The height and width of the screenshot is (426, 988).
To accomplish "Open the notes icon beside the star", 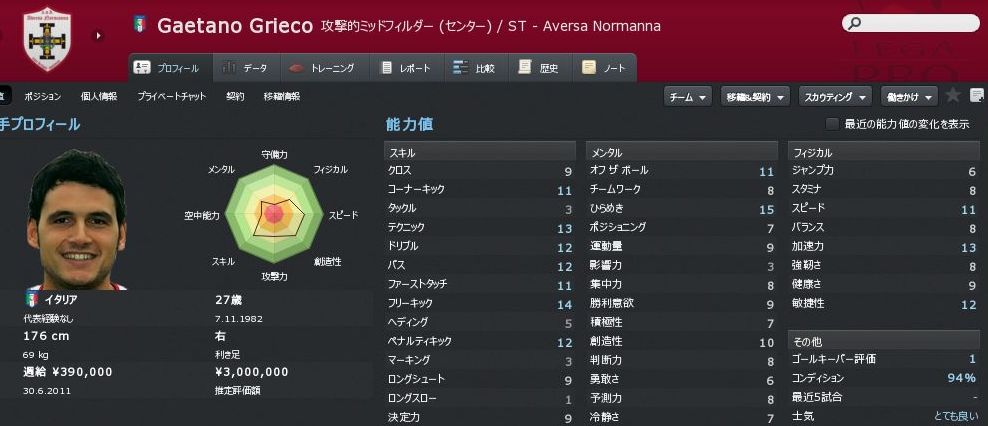I will [x=977, y=96].
